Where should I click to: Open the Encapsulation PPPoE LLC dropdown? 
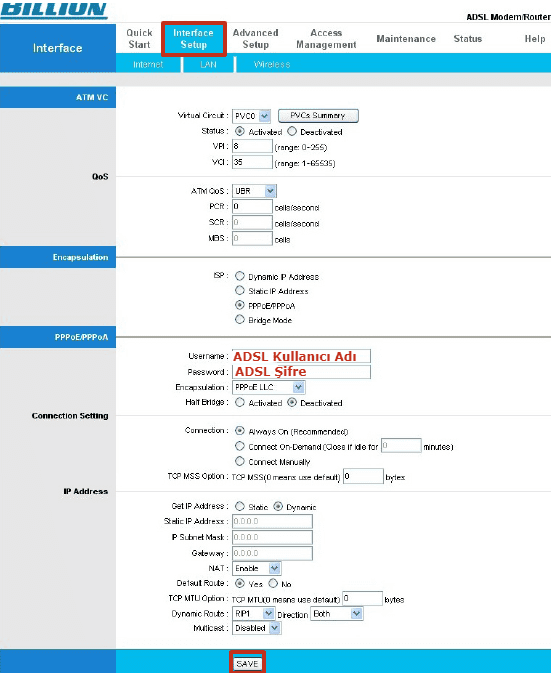[x=269, y=387]
